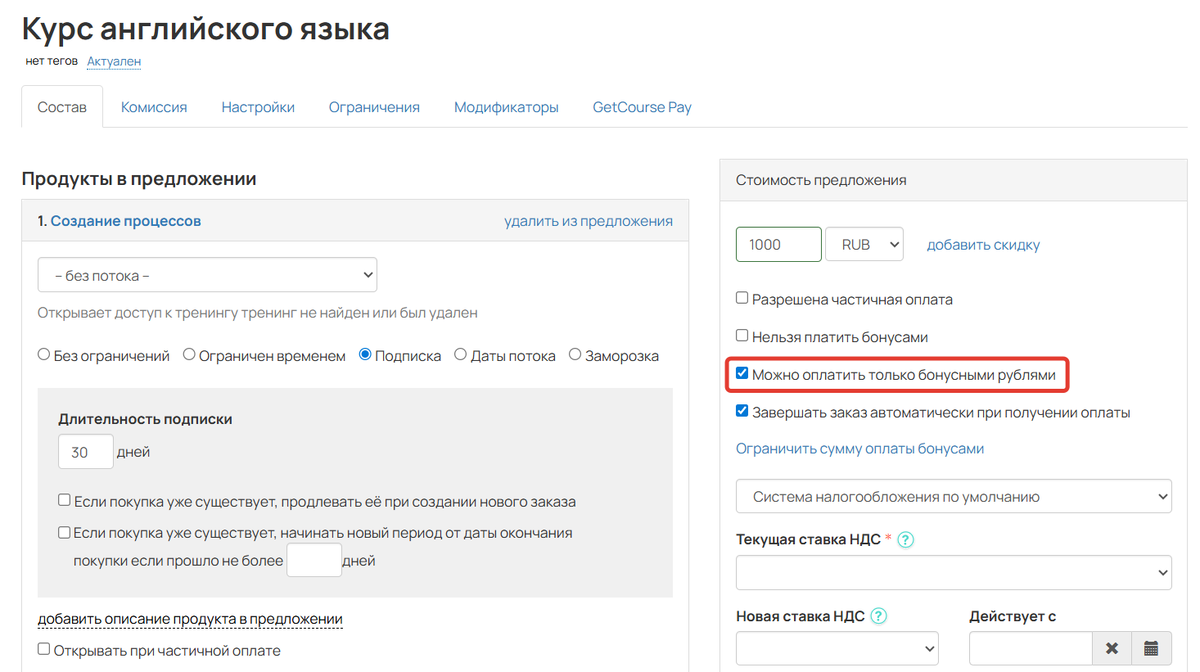Clear the 'Действует с' date with the X icon
Viewport: 1200px width, 672px height.
(x=1113, y=648)
